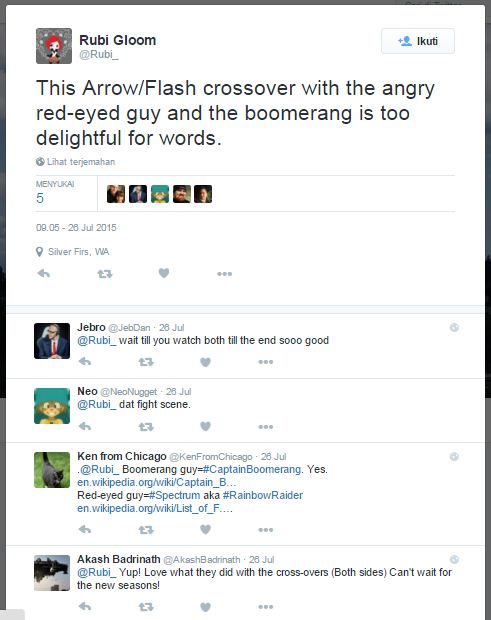Retweet Akash Badrinath's reply
Image resolution: width=491 pixels, height=620 pixels.
[146, 607]
